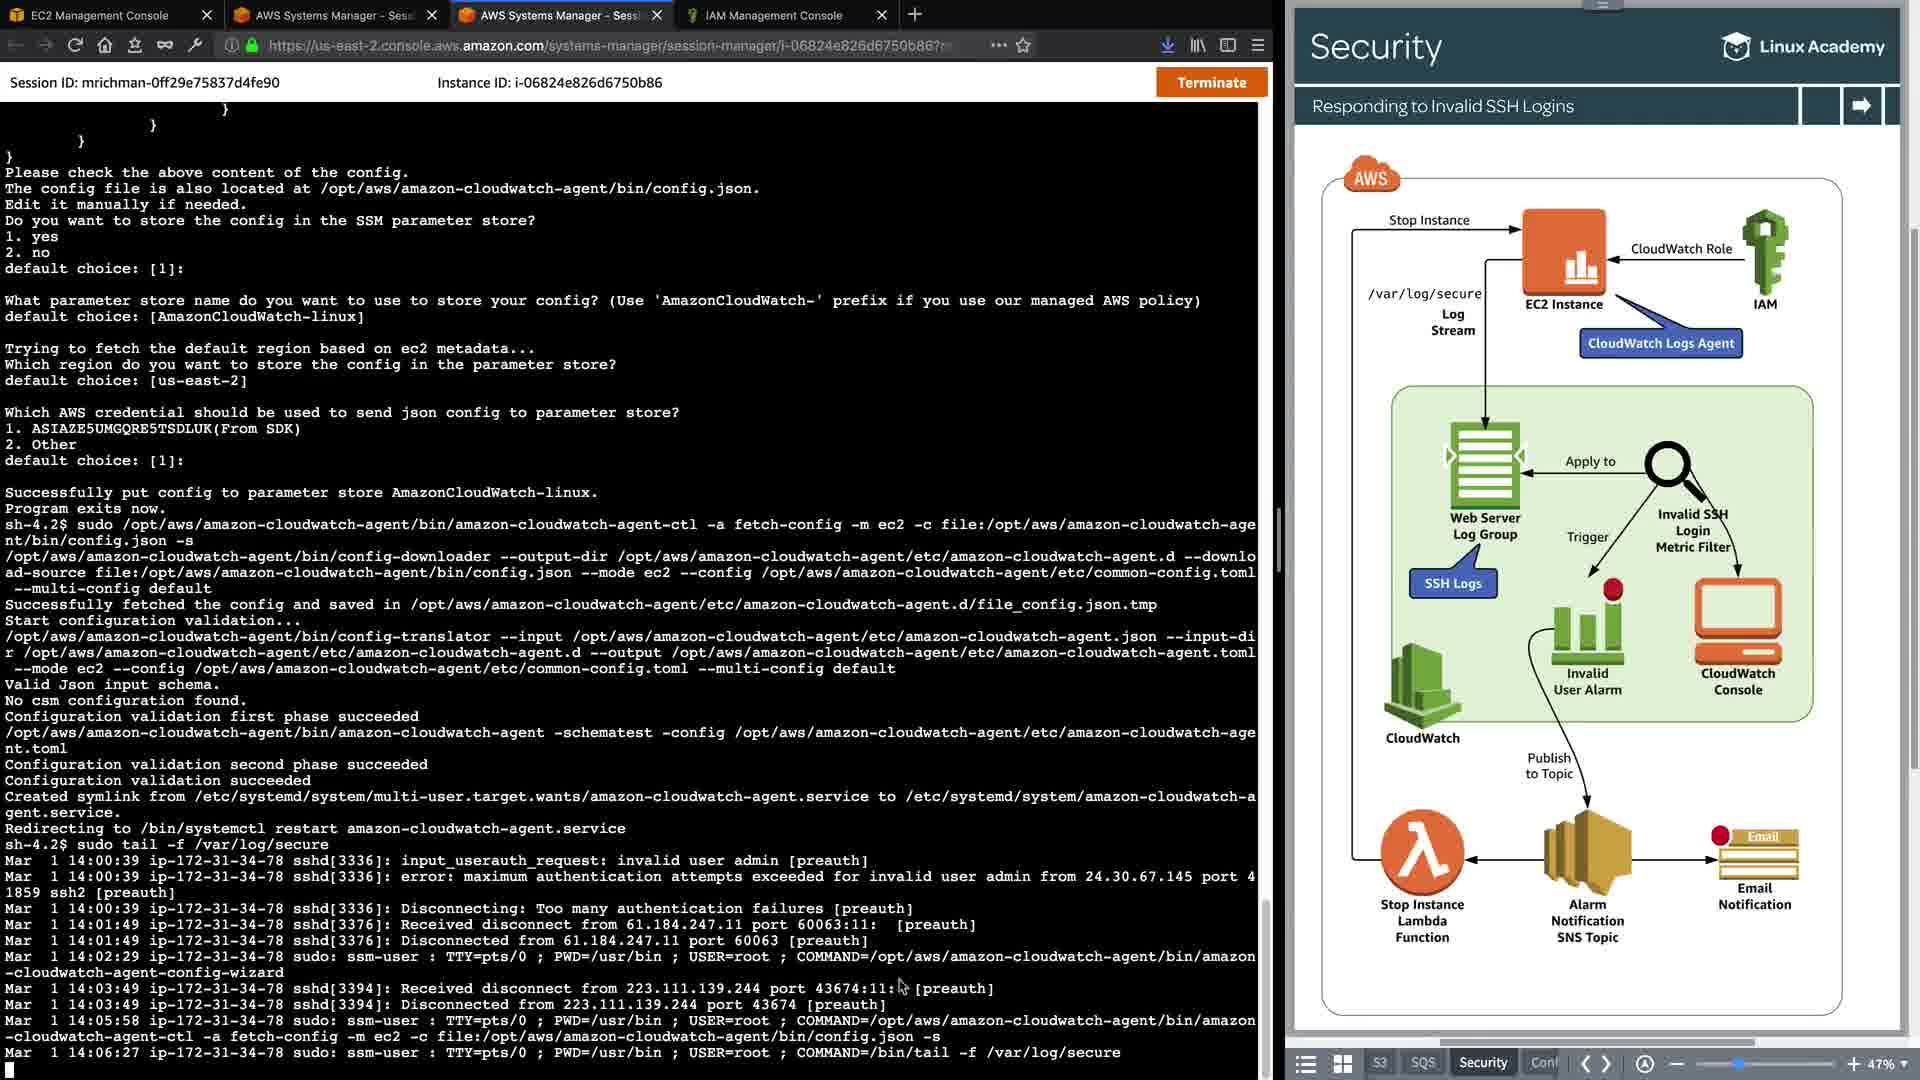Bookmark this page with the star icon

point(1023,45)
